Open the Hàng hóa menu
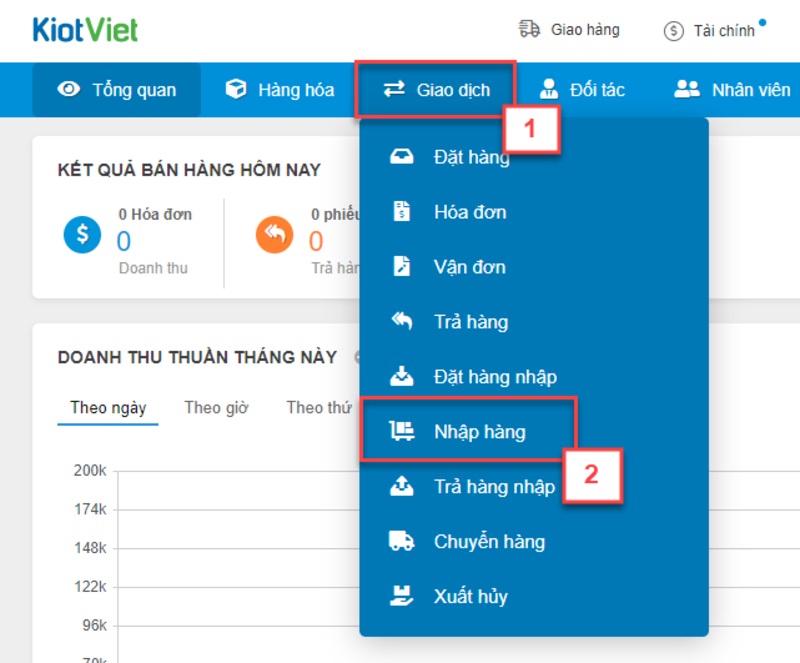The height and width of the screenshot is (663, 800). click(x=280, y=90)
